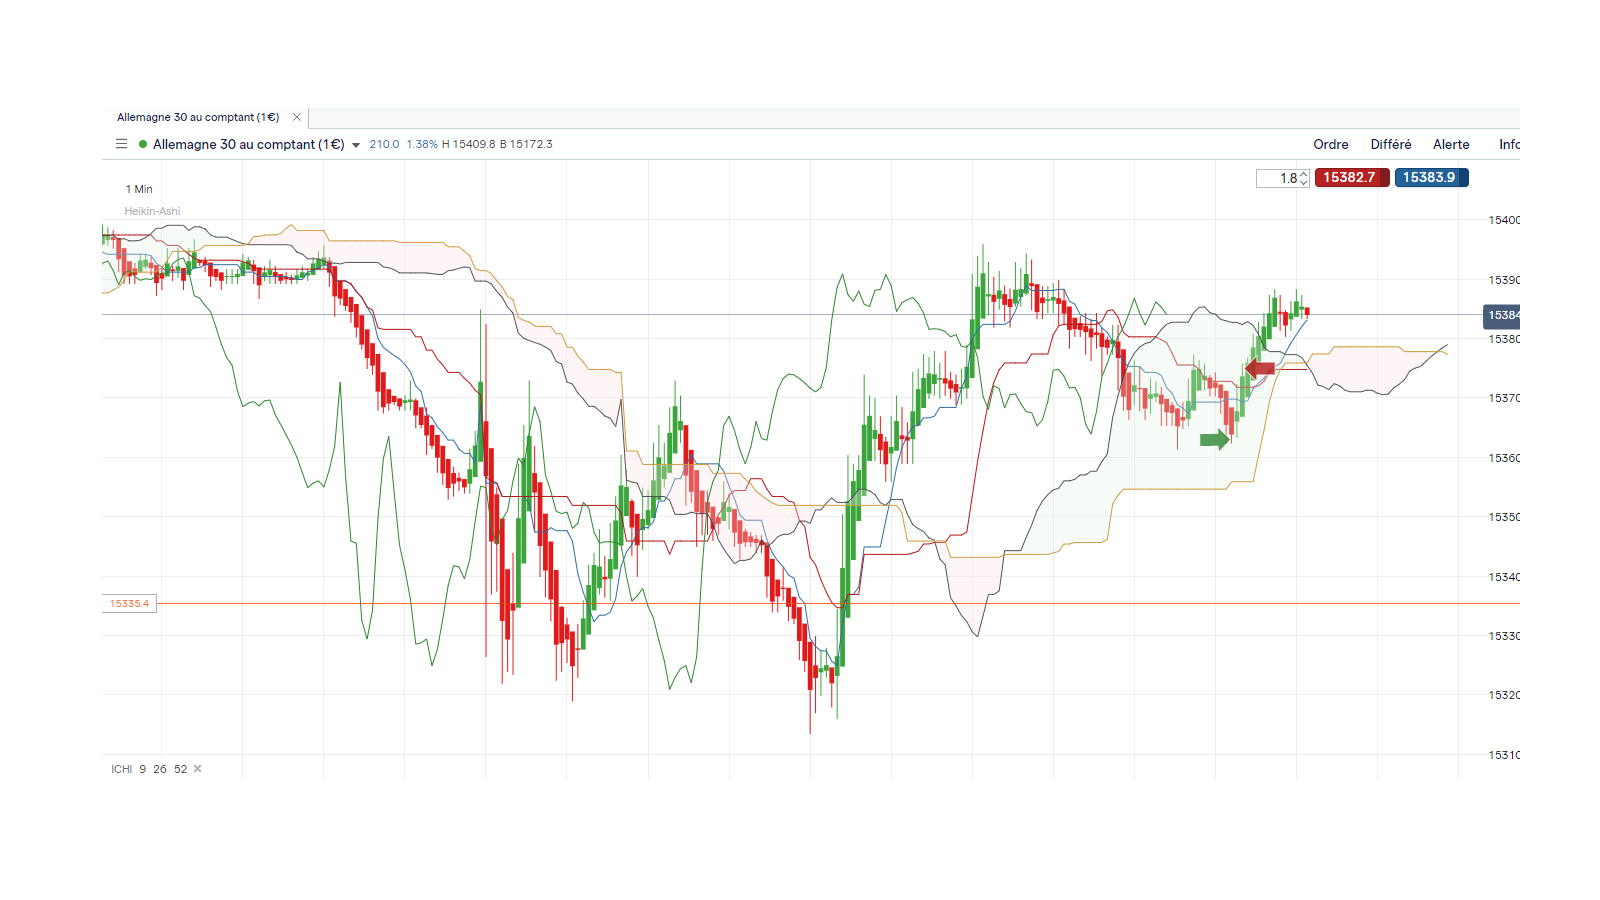Remove the ICHI indicator with its X
This screenshot has width=1600, height=900.
[x=198, y=769]
